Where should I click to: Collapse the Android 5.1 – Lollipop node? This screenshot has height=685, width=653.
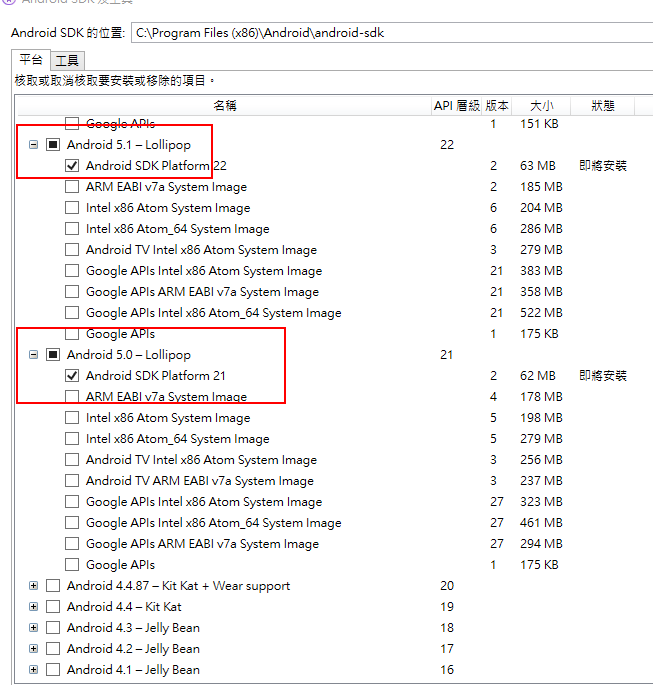33,145
